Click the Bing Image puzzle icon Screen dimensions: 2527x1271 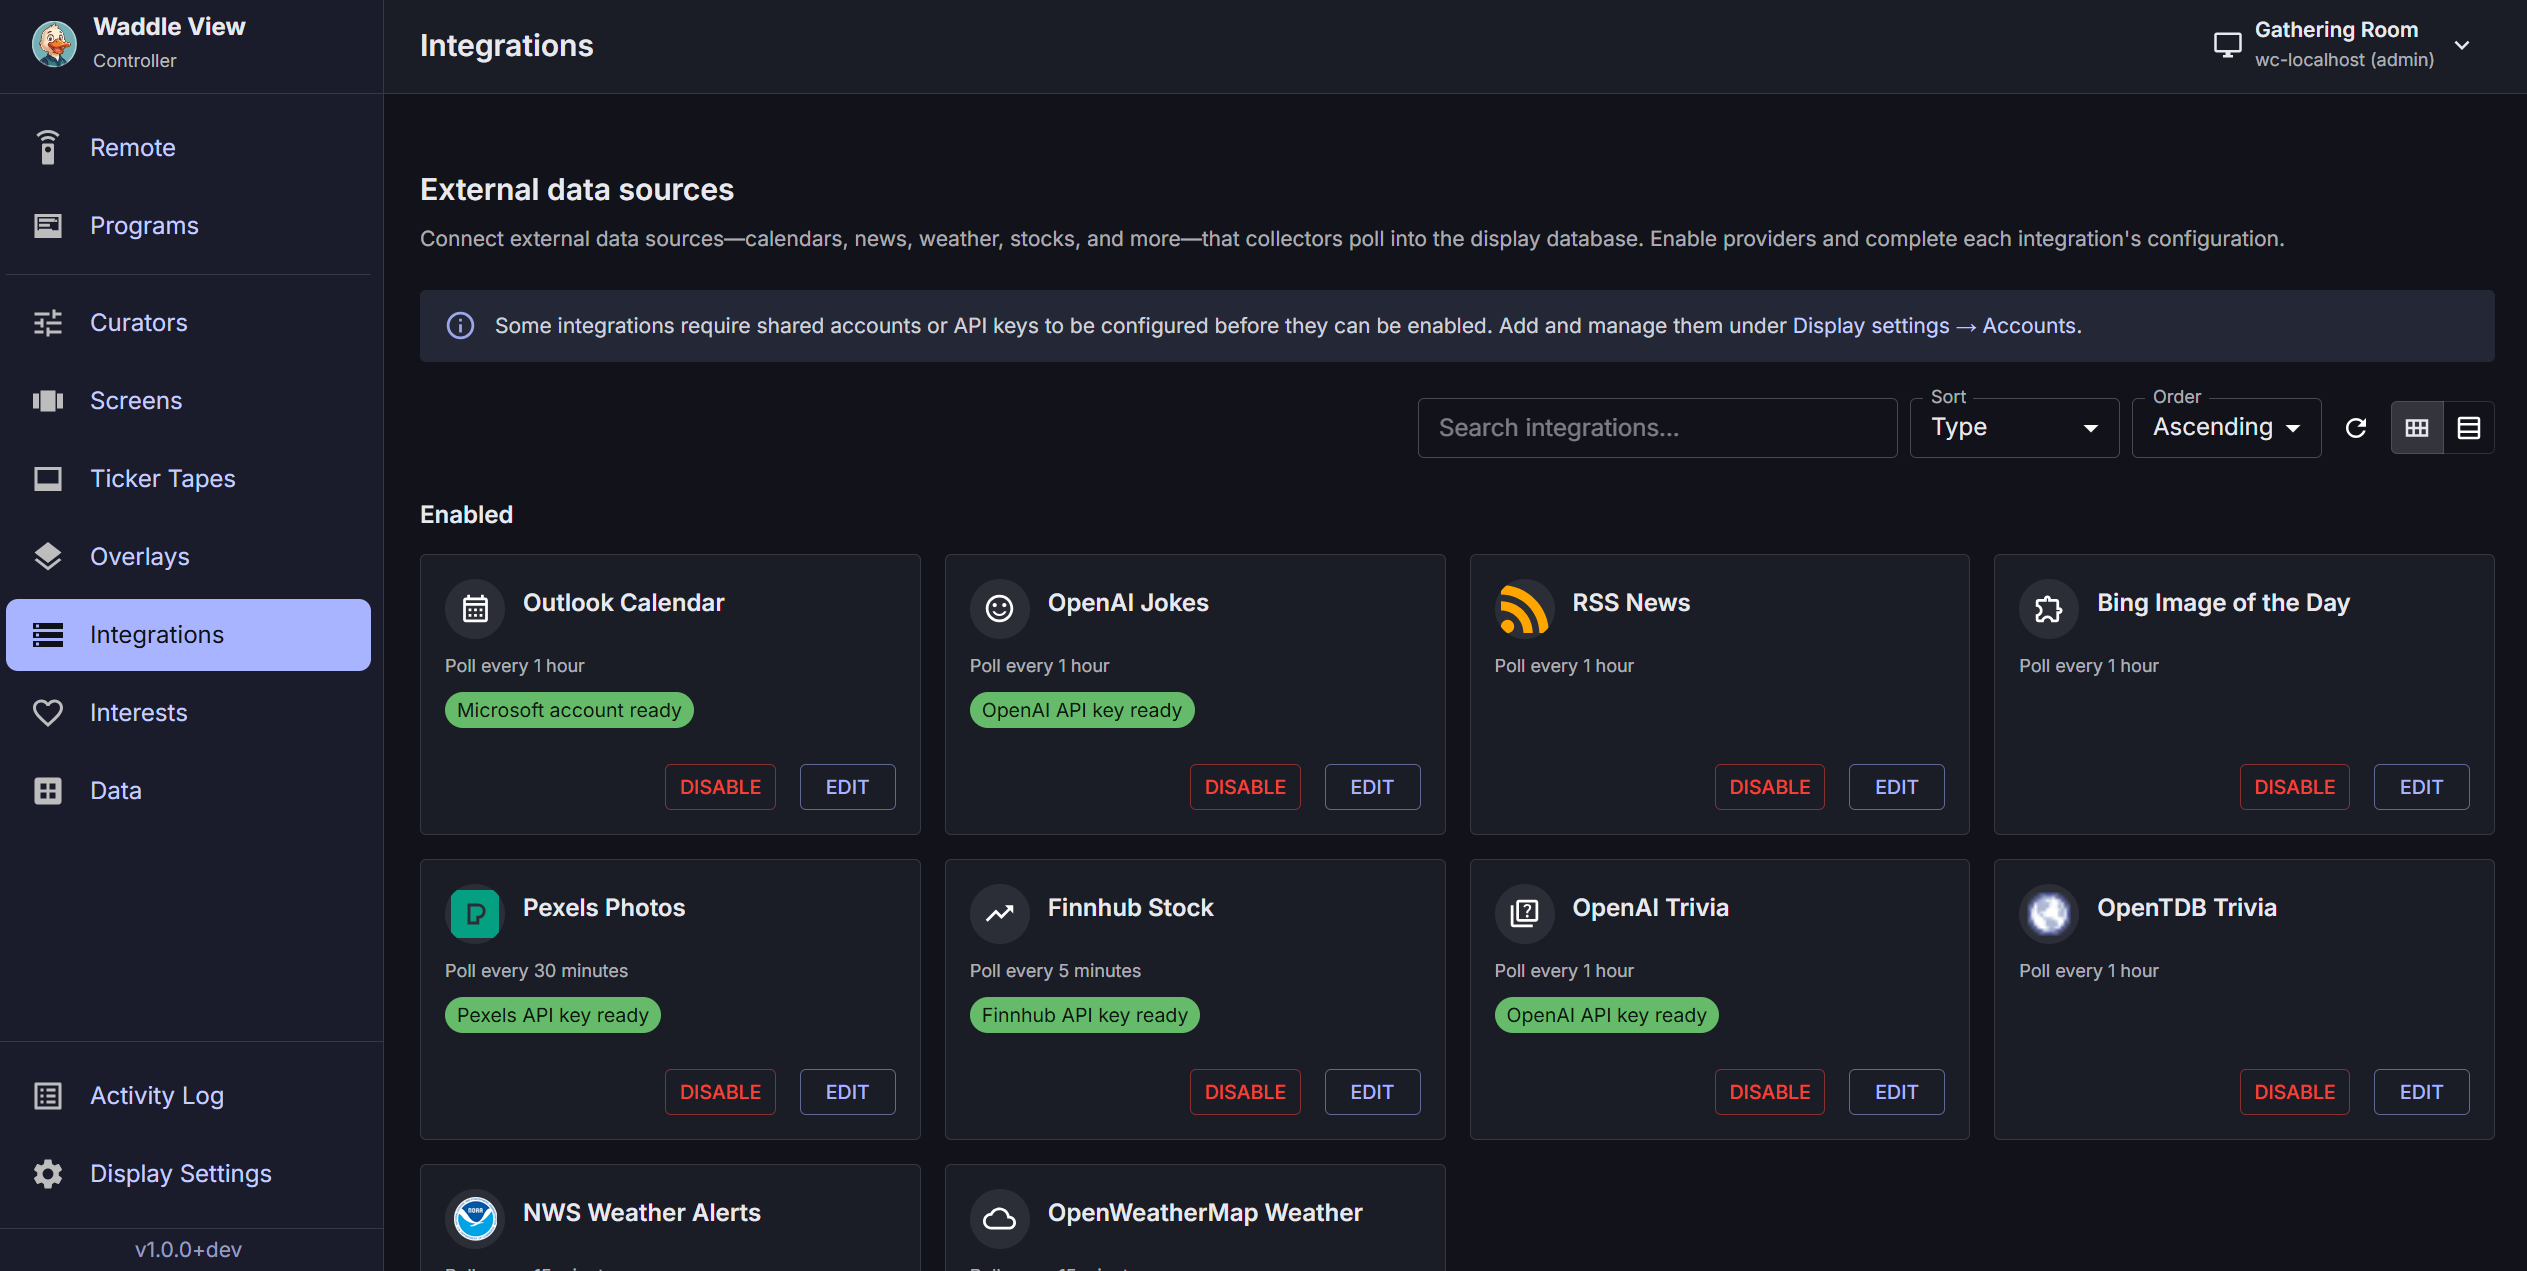click(x=2048, y=608)
